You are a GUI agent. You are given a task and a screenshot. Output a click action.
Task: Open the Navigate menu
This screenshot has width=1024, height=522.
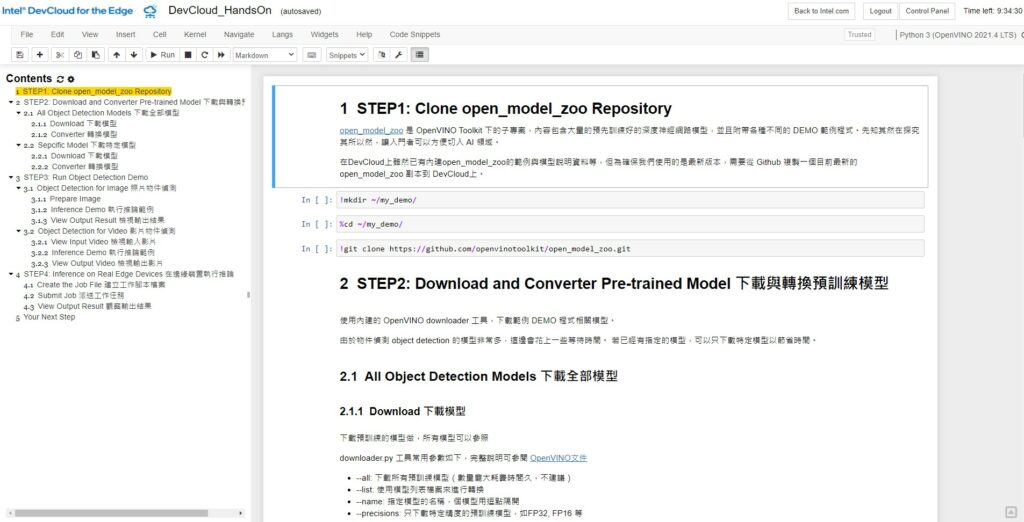coord(239,35)
